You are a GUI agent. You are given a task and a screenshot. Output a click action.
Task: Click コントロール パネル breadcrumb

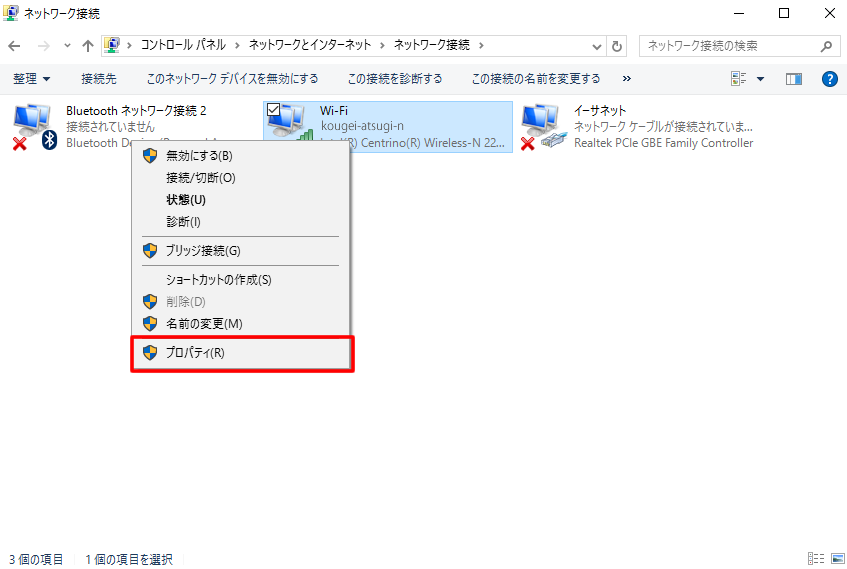184,45
